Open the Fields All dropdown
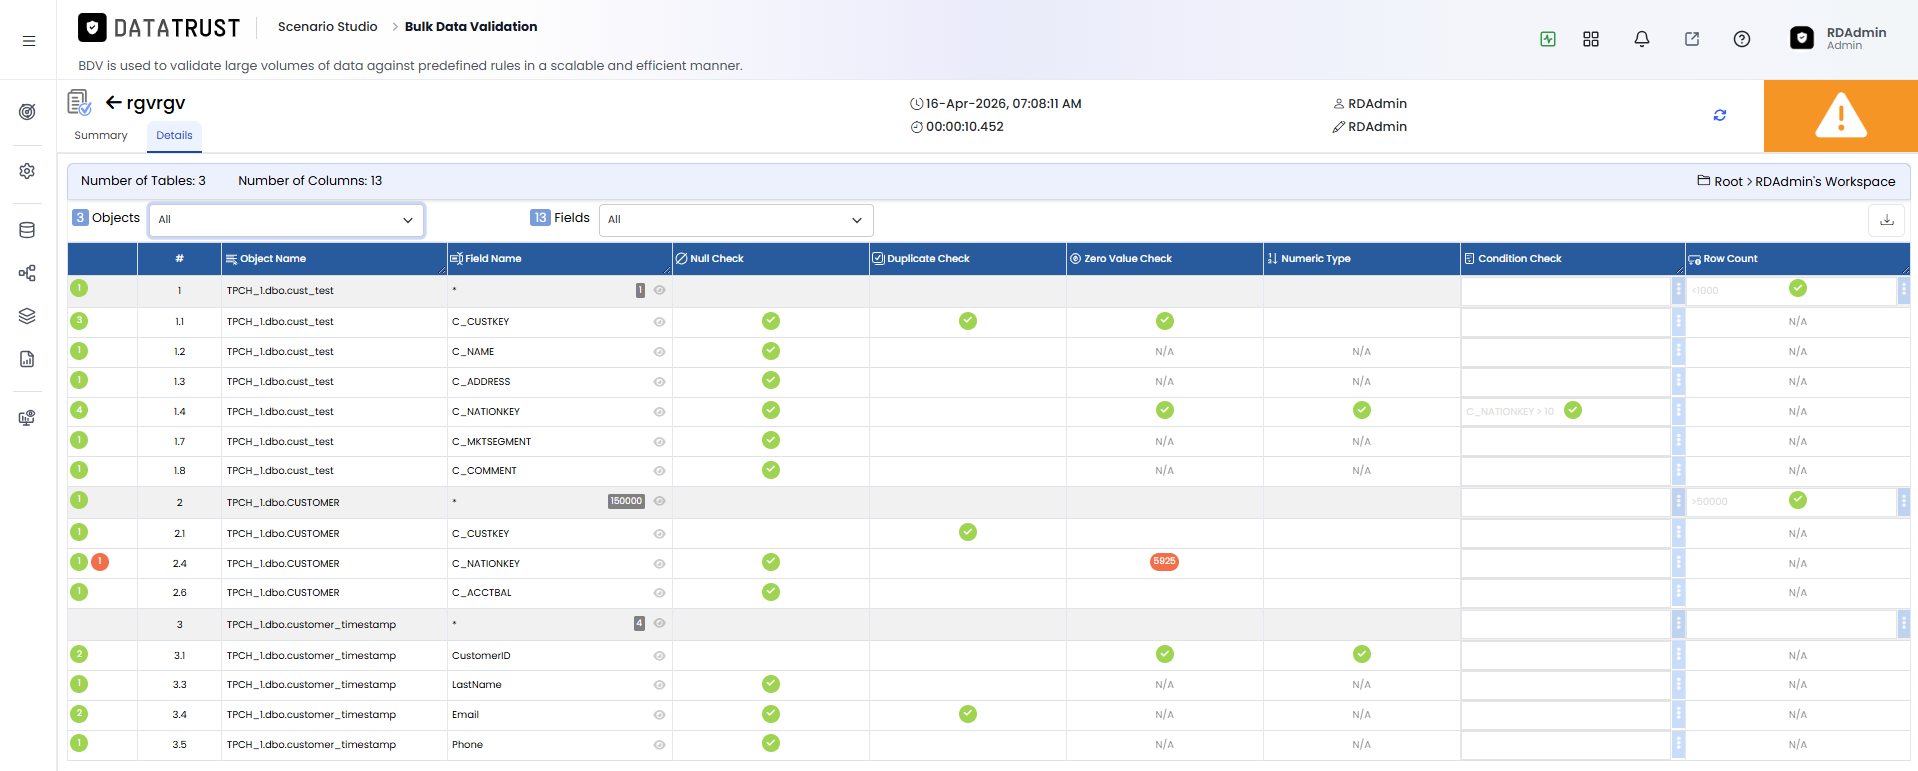 coord(736,220)
